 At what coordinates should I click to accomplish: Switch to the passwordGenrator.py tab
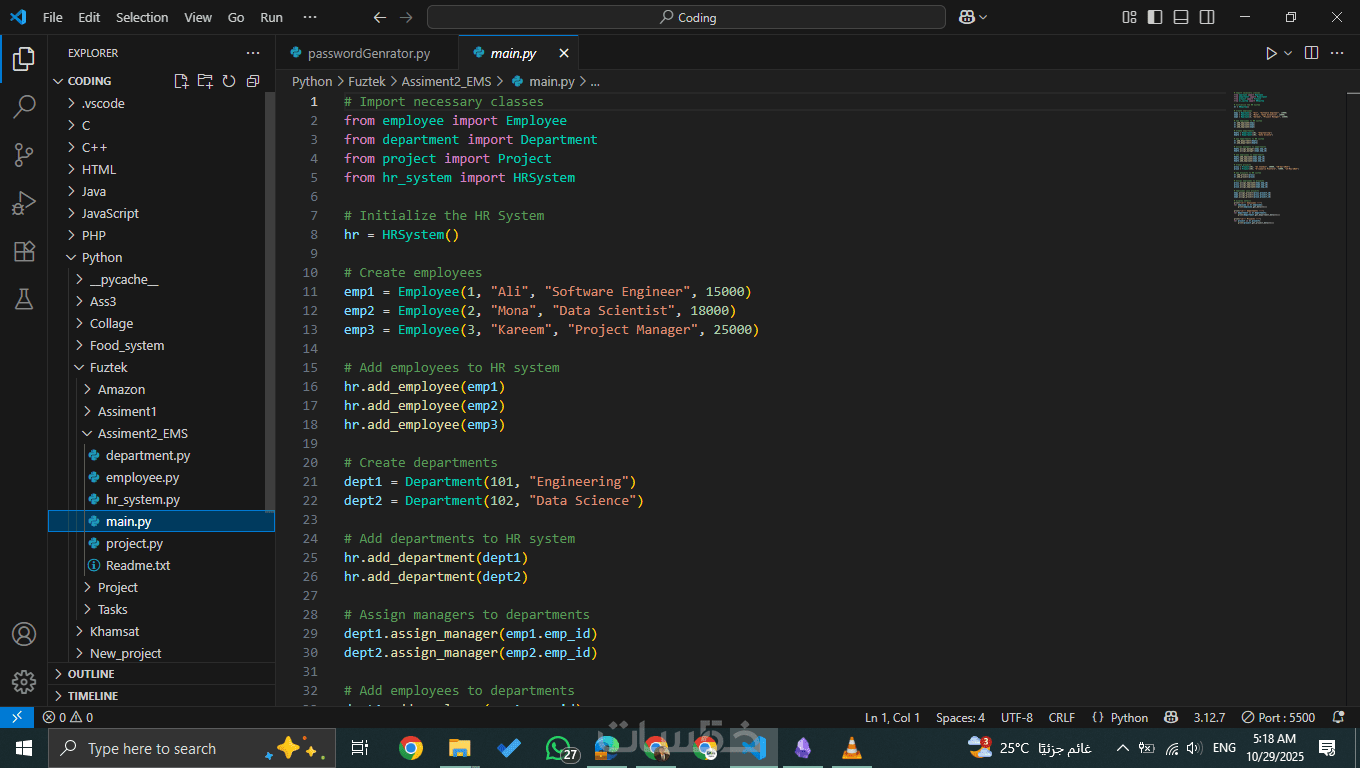(x=368, y=53)
